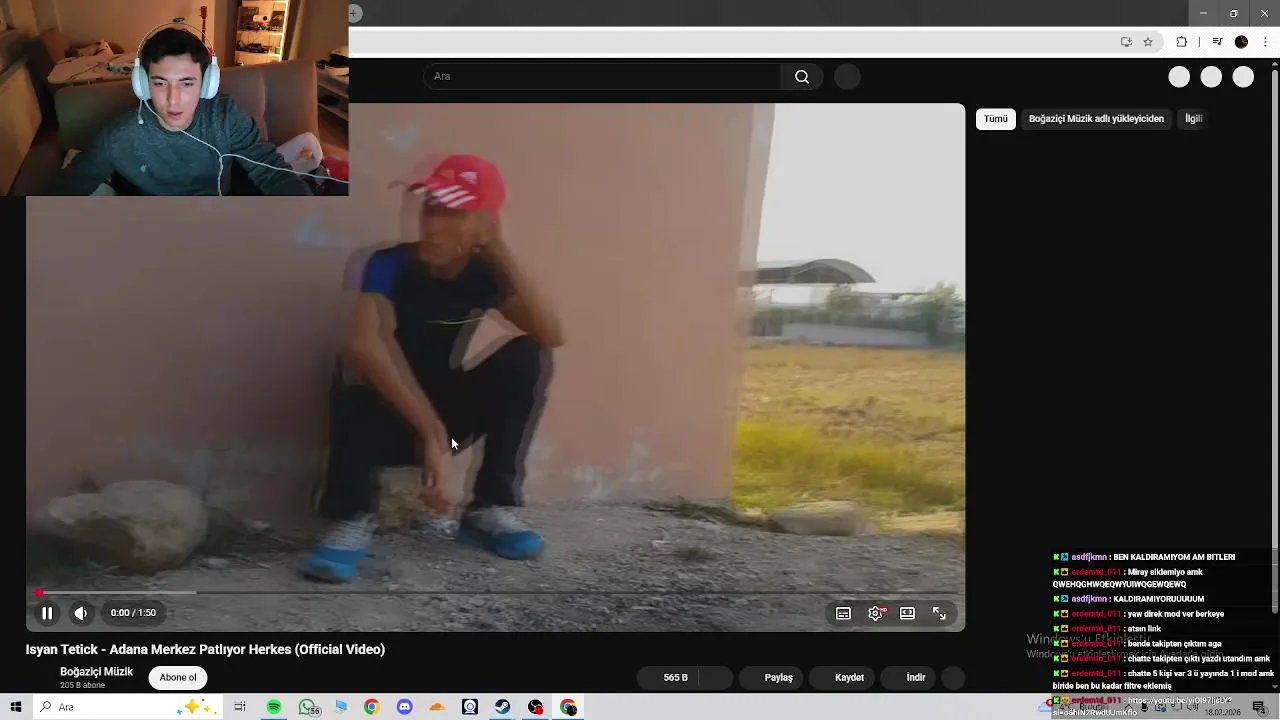Open WhatsApp from the taskbar
The height and width of the screenshot is (720, 1280).
[x=307, y=707]
